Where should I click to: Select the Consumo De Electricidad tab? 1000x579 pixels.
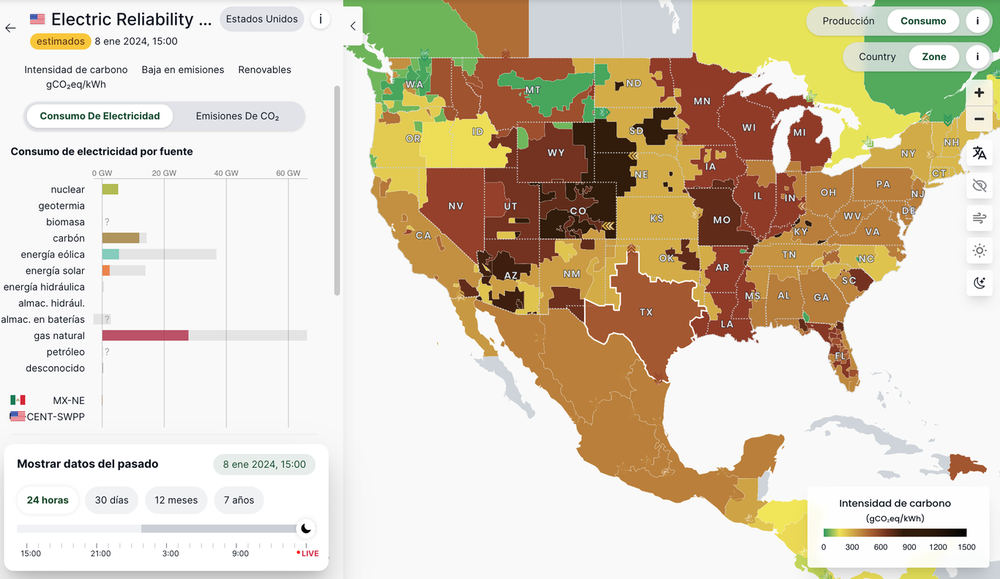(x=100, y=116)
